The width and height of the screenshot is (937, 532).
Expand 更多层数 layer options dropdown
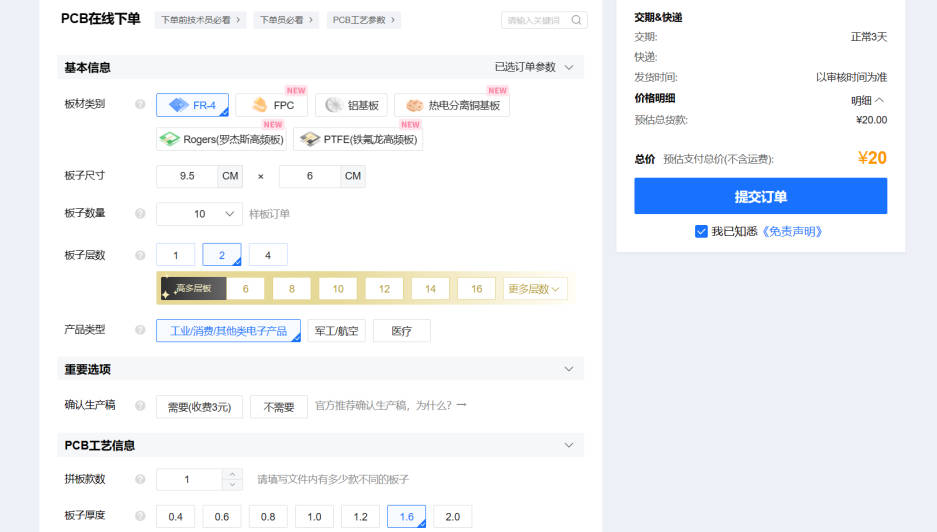tap(535, 289)
